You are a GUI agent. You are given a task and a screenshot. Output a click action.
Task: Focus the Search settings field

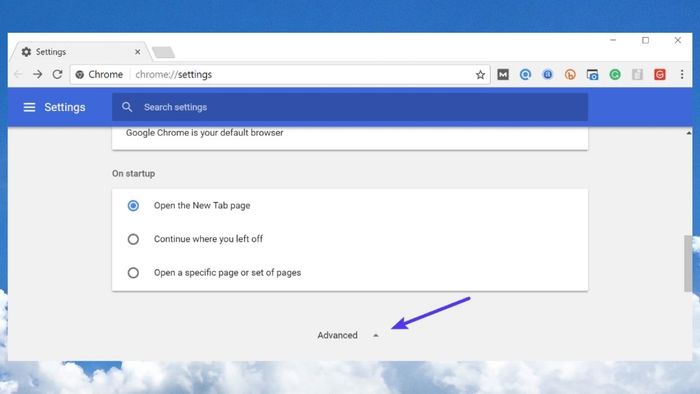(350, 107)
